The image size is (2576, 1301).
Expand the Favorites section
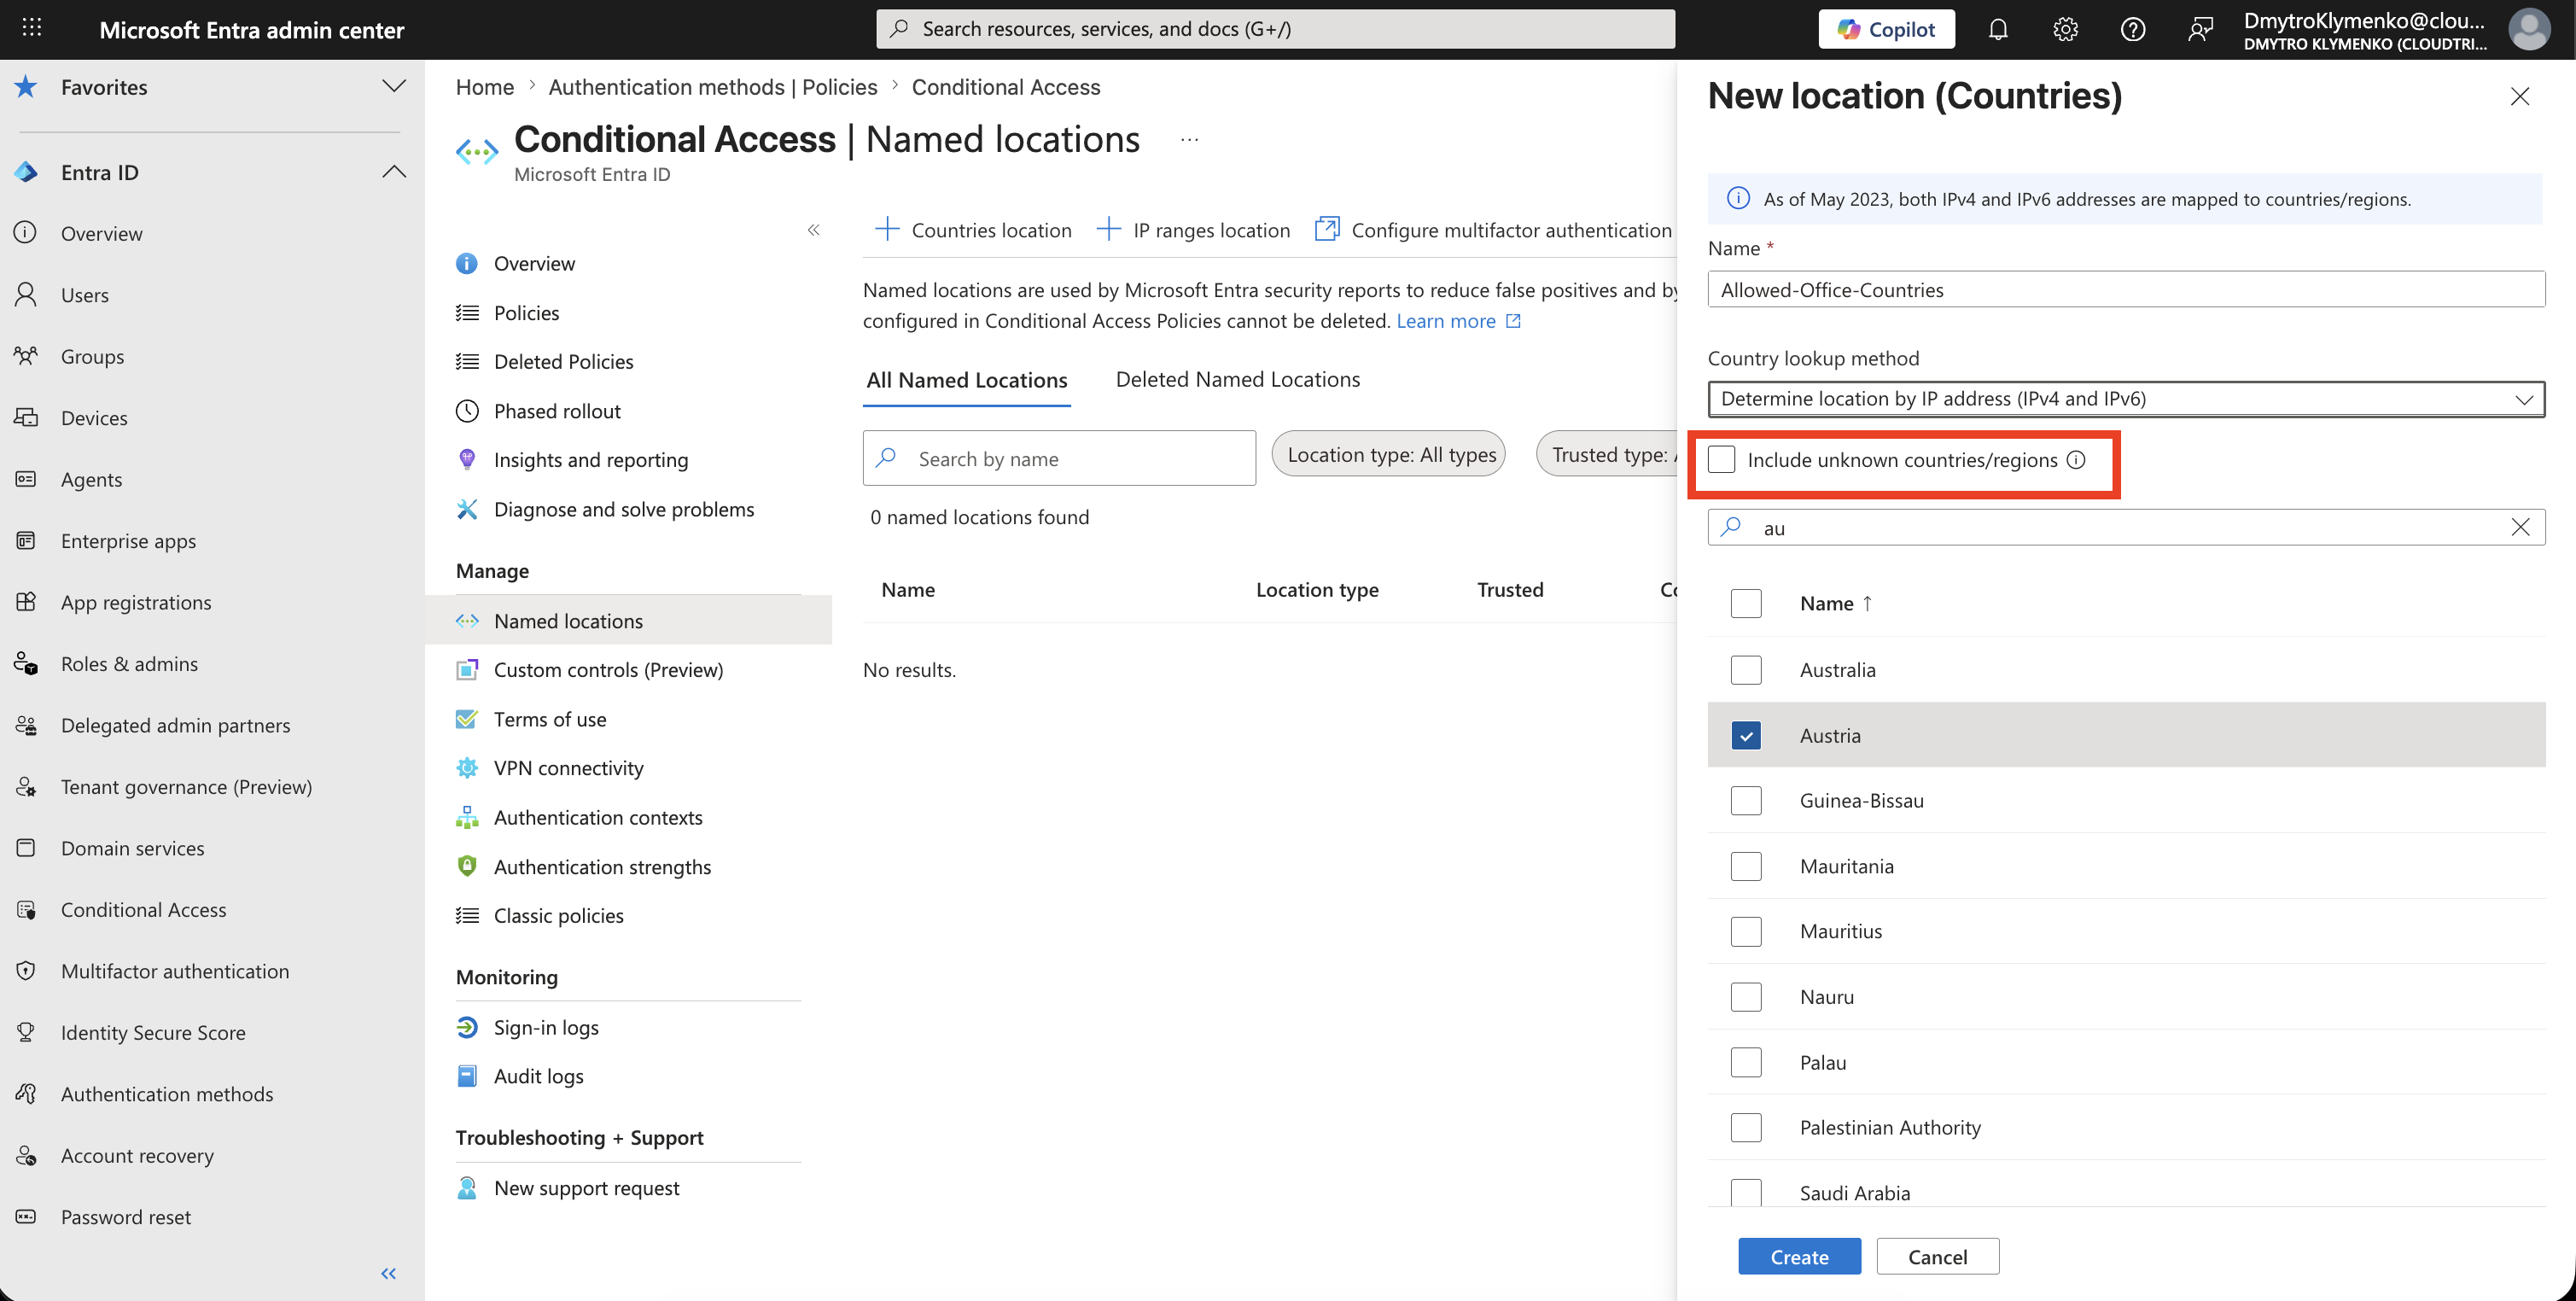[x=394, y=86]
